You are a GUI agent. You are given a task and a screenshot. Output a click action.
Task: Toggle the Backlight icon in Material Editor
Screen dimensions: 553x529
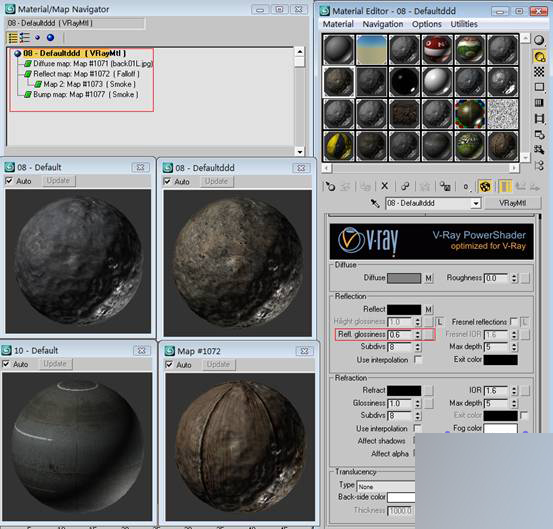[x=539, y=56]
